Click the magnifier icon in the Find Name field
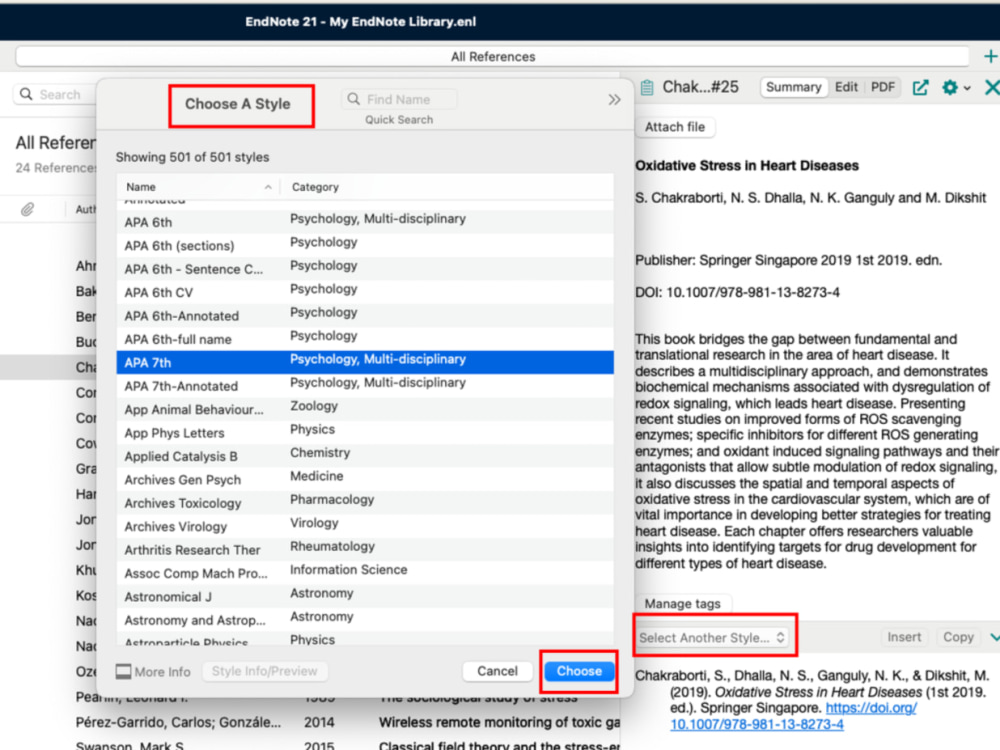This screenshot has width=1000, height=750. tap(353, 99)
